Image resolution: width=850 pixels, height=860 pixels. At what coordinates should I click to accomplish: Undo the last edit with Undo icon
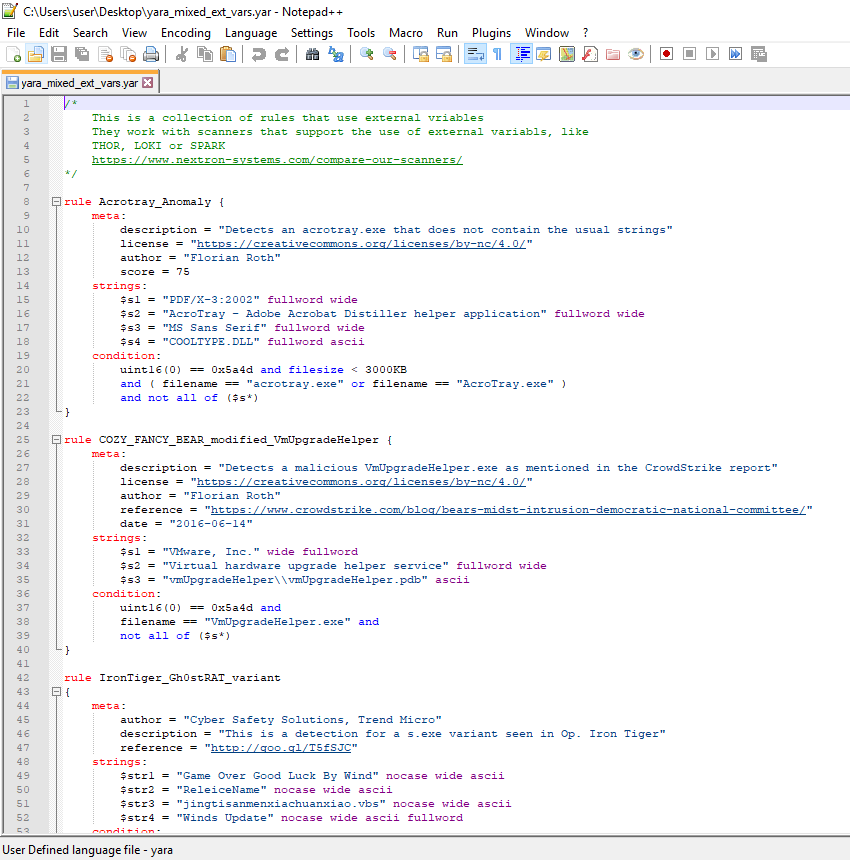pos(258,54)
